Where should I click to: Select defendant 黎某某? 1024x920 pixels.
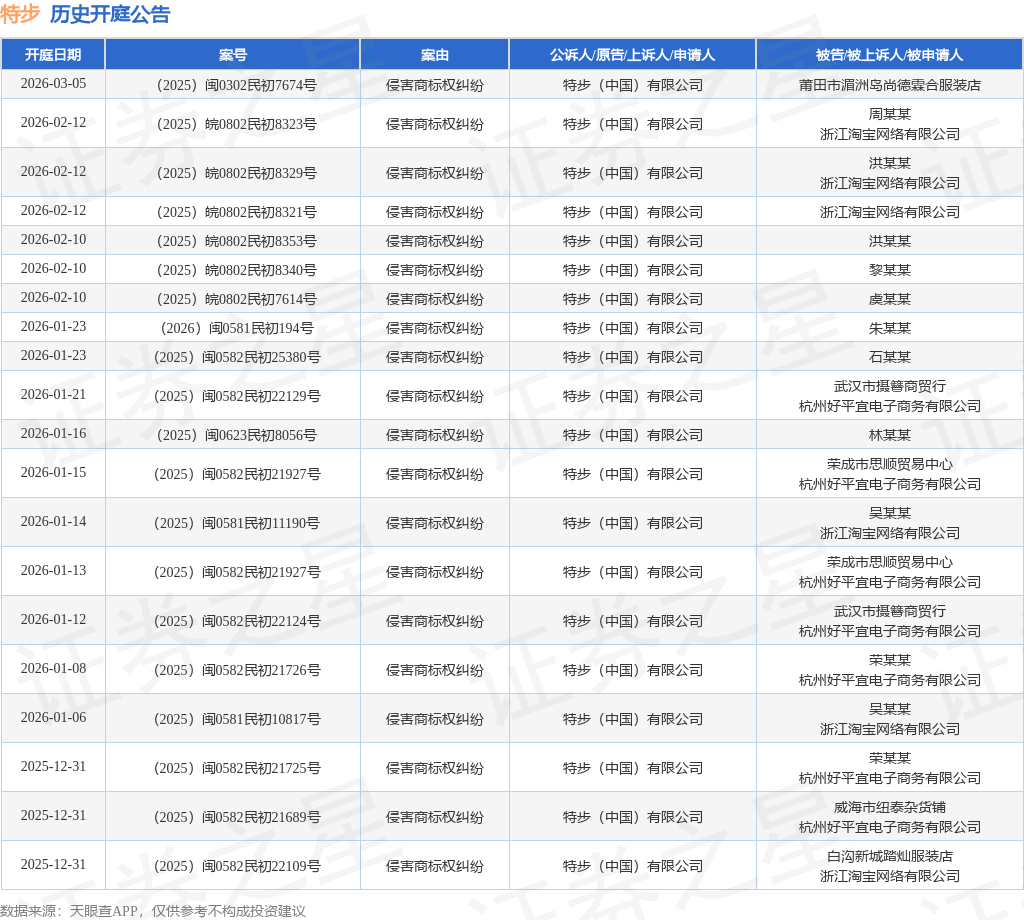click(889, 270)
